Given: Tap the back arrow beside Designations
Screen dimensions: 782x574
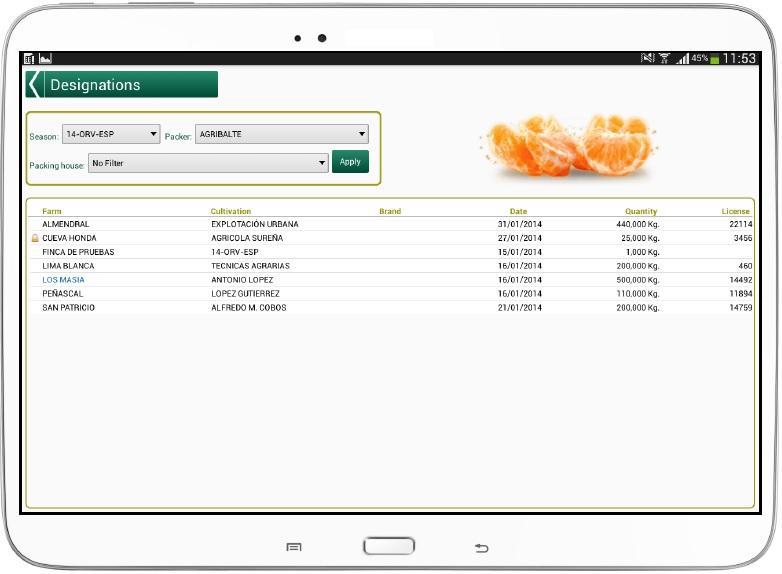Looking at the screenshot, I should pos(34,84).
